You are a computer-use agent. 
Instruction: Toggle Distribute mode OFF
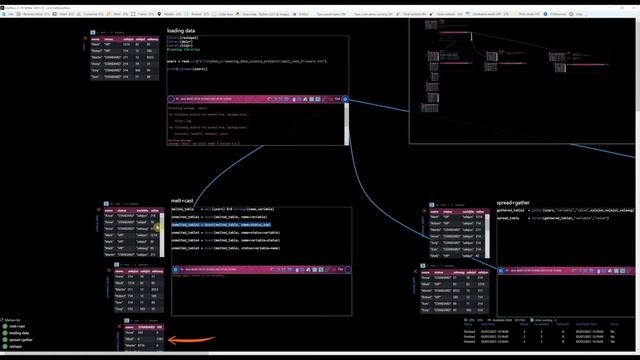pyautogui.click(x=487, y=14)
